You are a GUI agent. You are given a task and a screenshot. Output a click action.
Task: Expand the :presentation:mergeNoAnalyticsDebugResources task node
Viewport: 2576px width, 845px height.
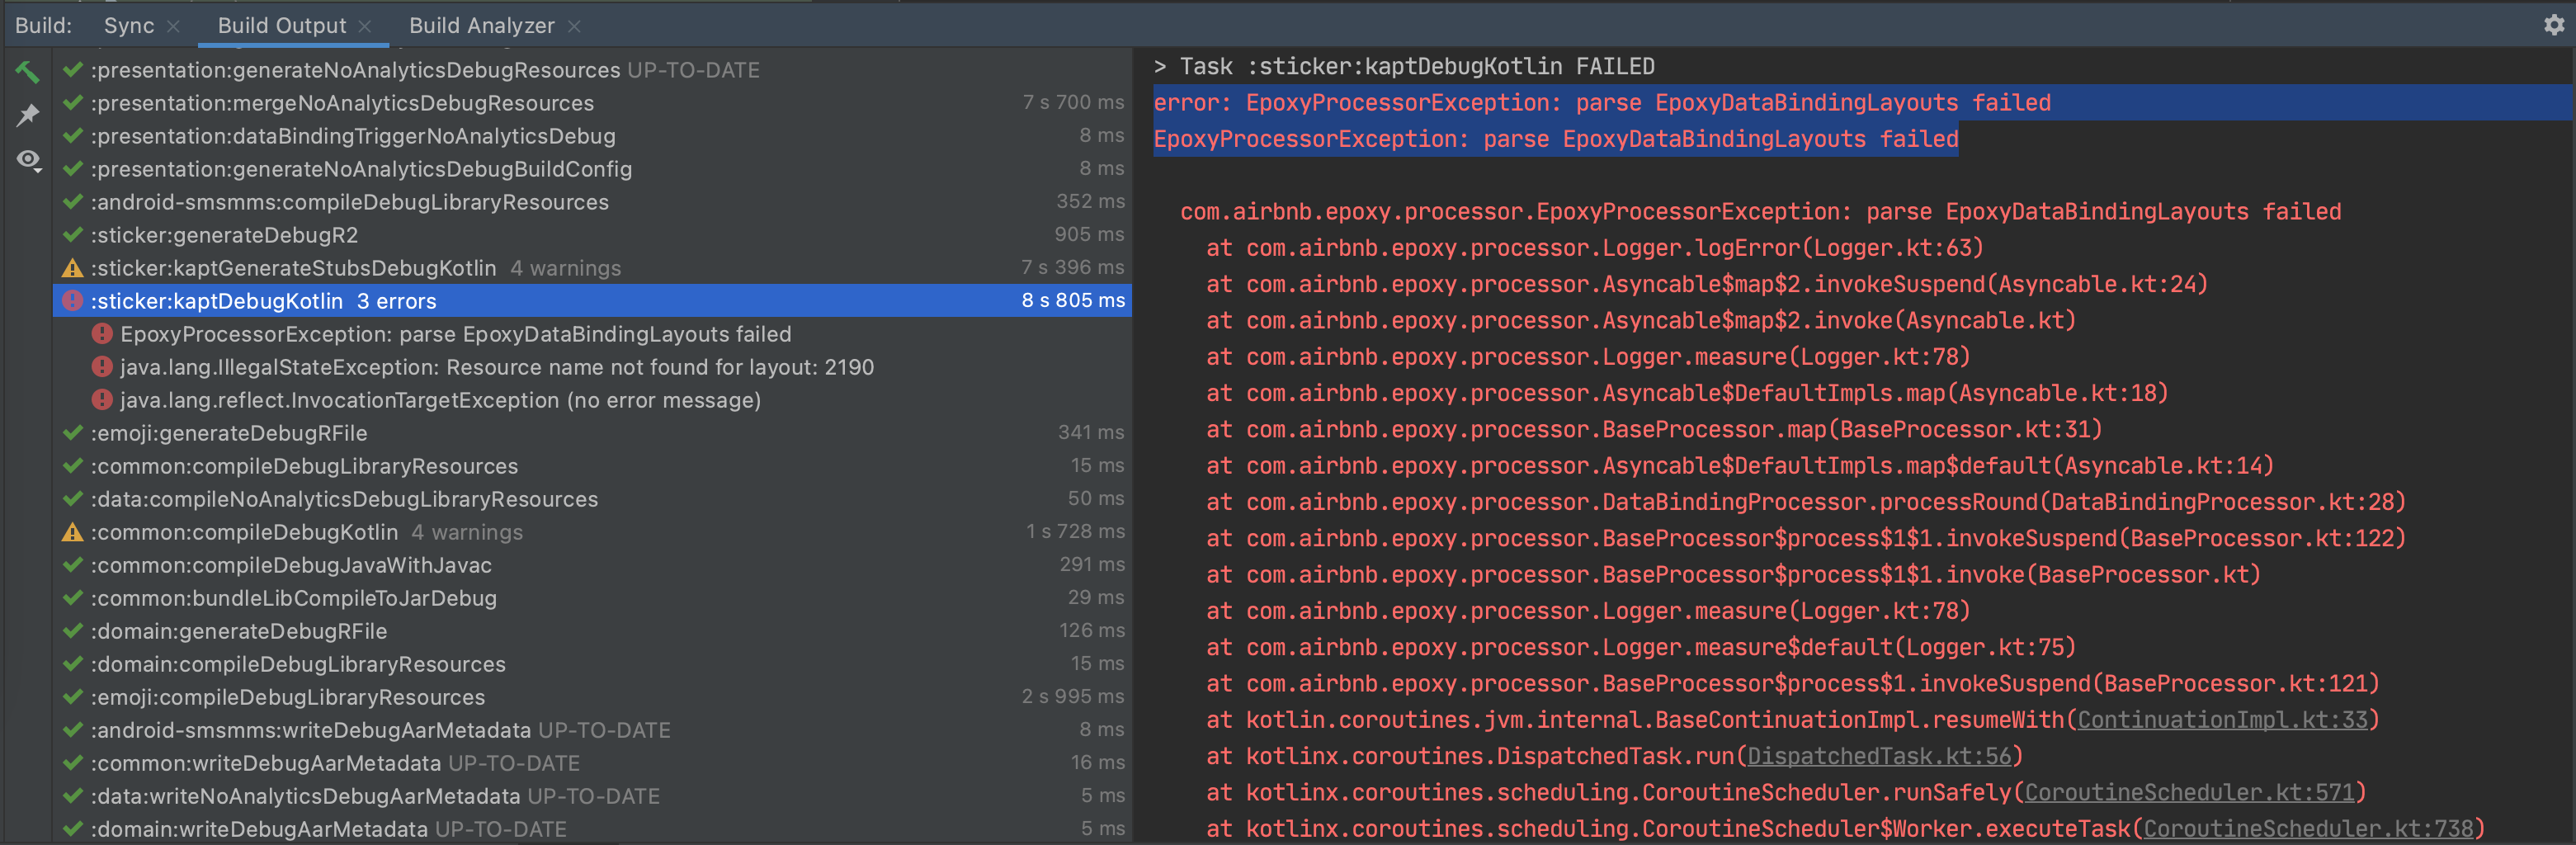click(x=340, y=103)
